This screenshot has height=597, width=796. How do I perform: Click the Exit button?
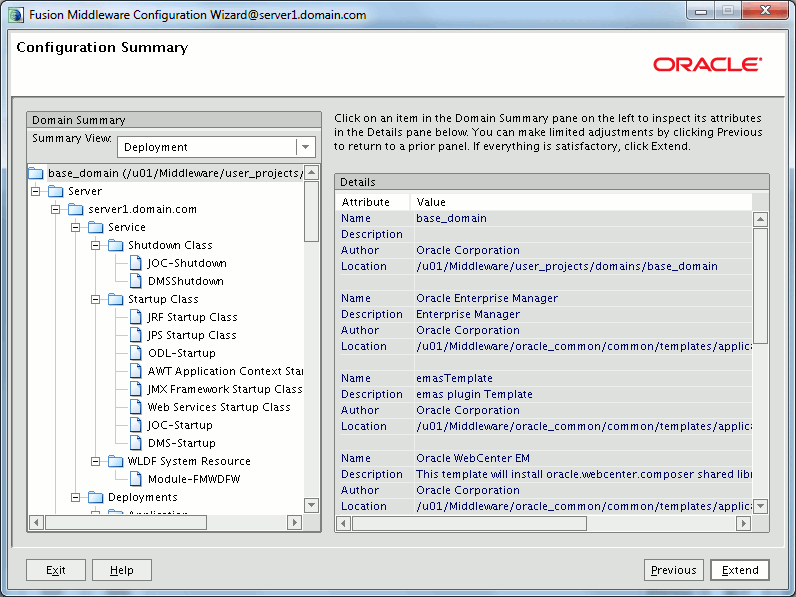[56, 570]
